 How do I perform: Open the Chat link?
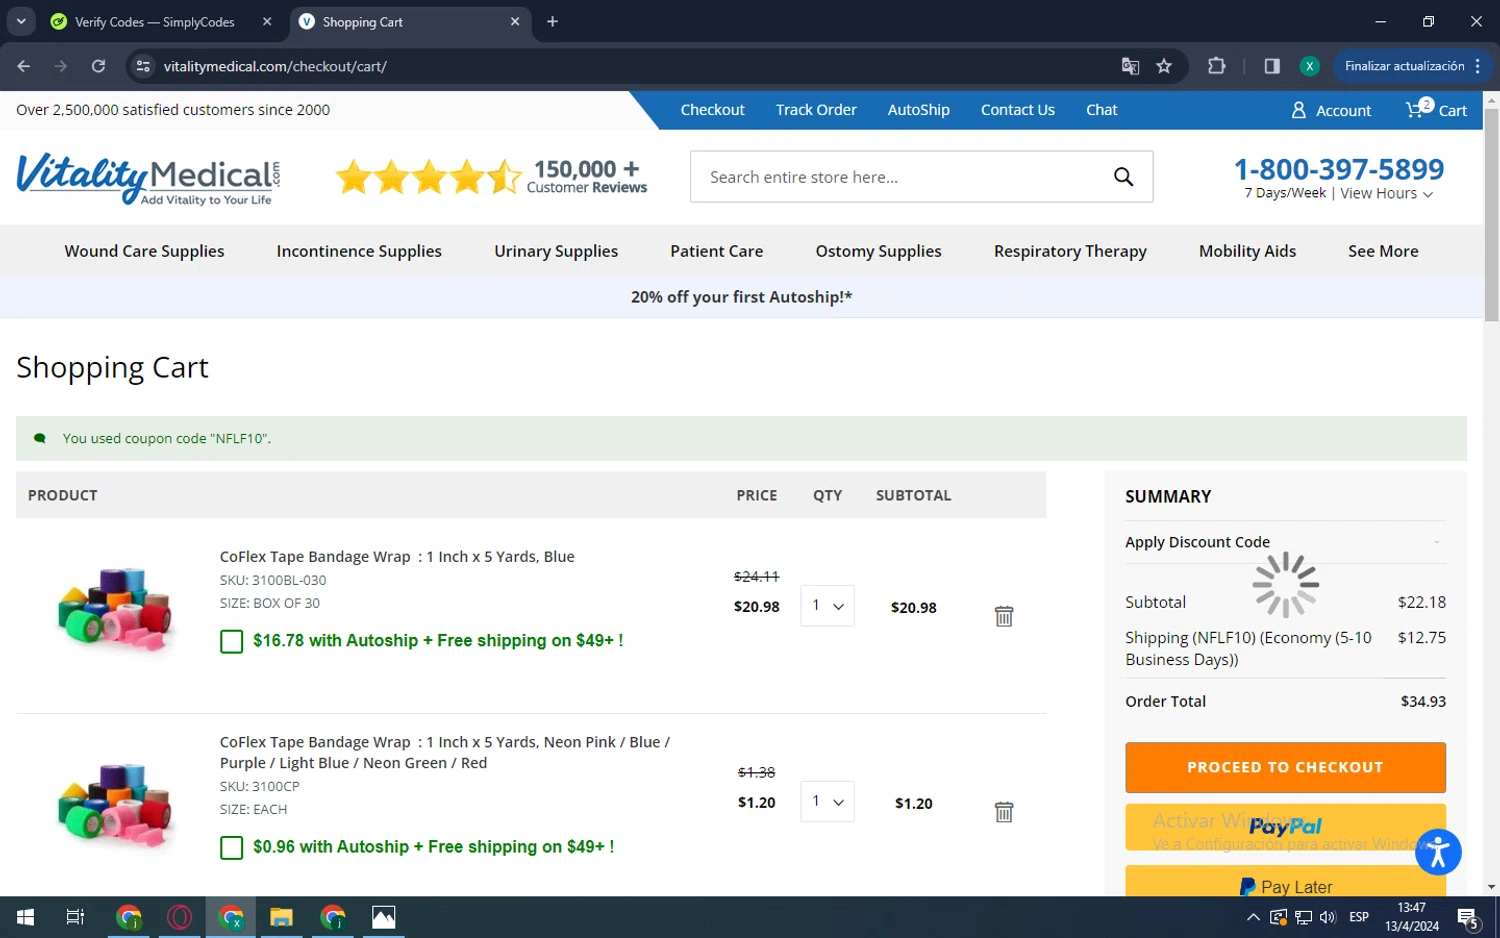tap(1101, 110)
